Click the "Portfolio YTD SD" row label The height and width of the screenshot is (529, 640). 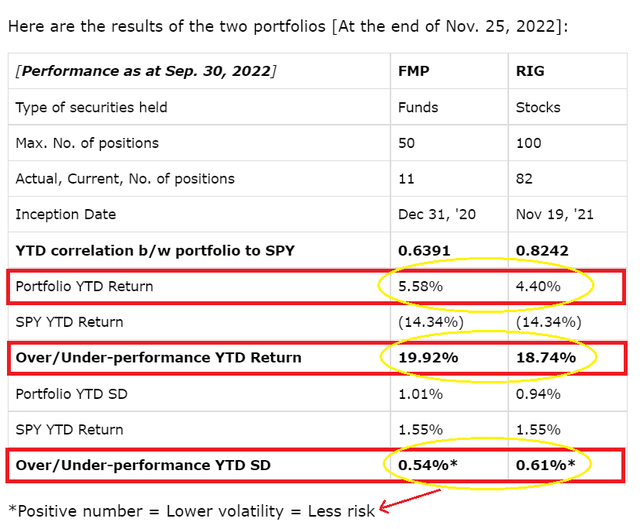coord(70,393)
